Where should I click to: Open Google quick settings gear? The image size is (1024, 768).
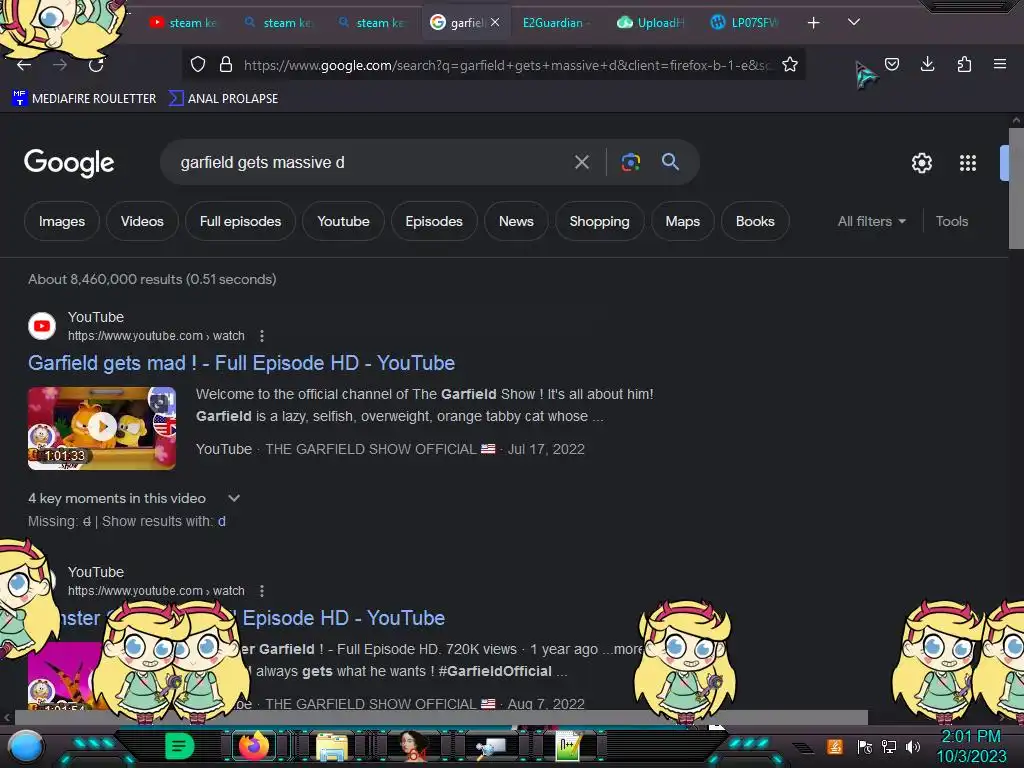(921, 163)
